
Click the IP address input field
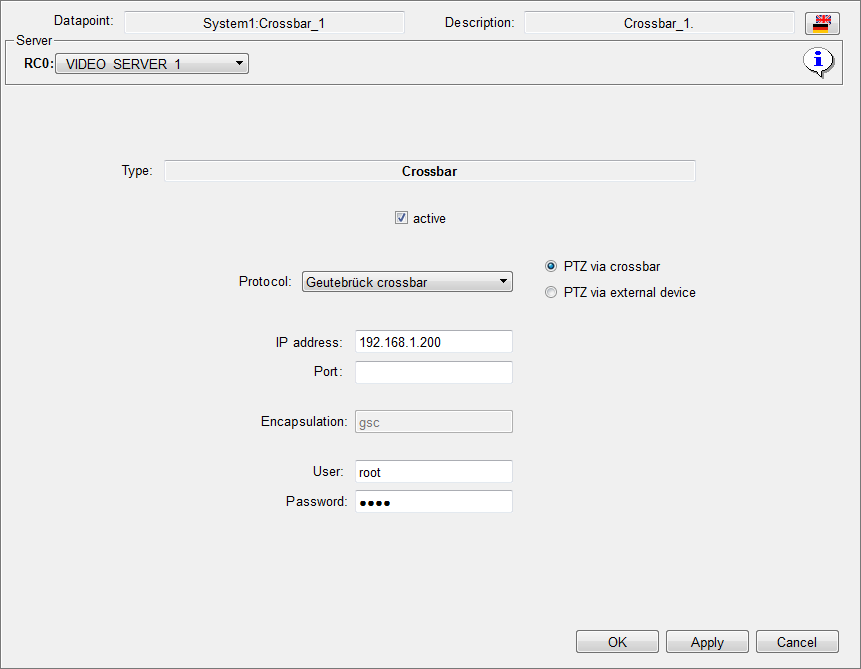click(x=433, y=342)
